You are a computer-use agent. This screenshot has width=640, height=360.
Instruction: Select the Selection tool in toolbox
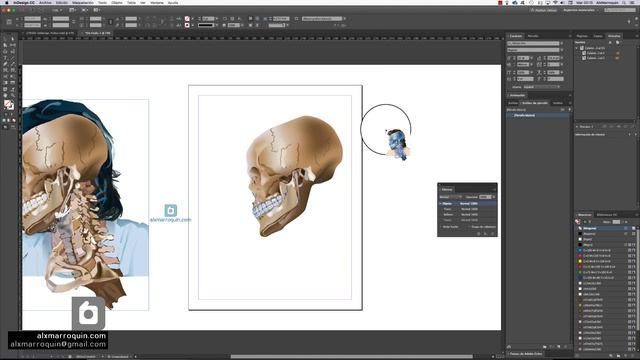tap(5, 39)
